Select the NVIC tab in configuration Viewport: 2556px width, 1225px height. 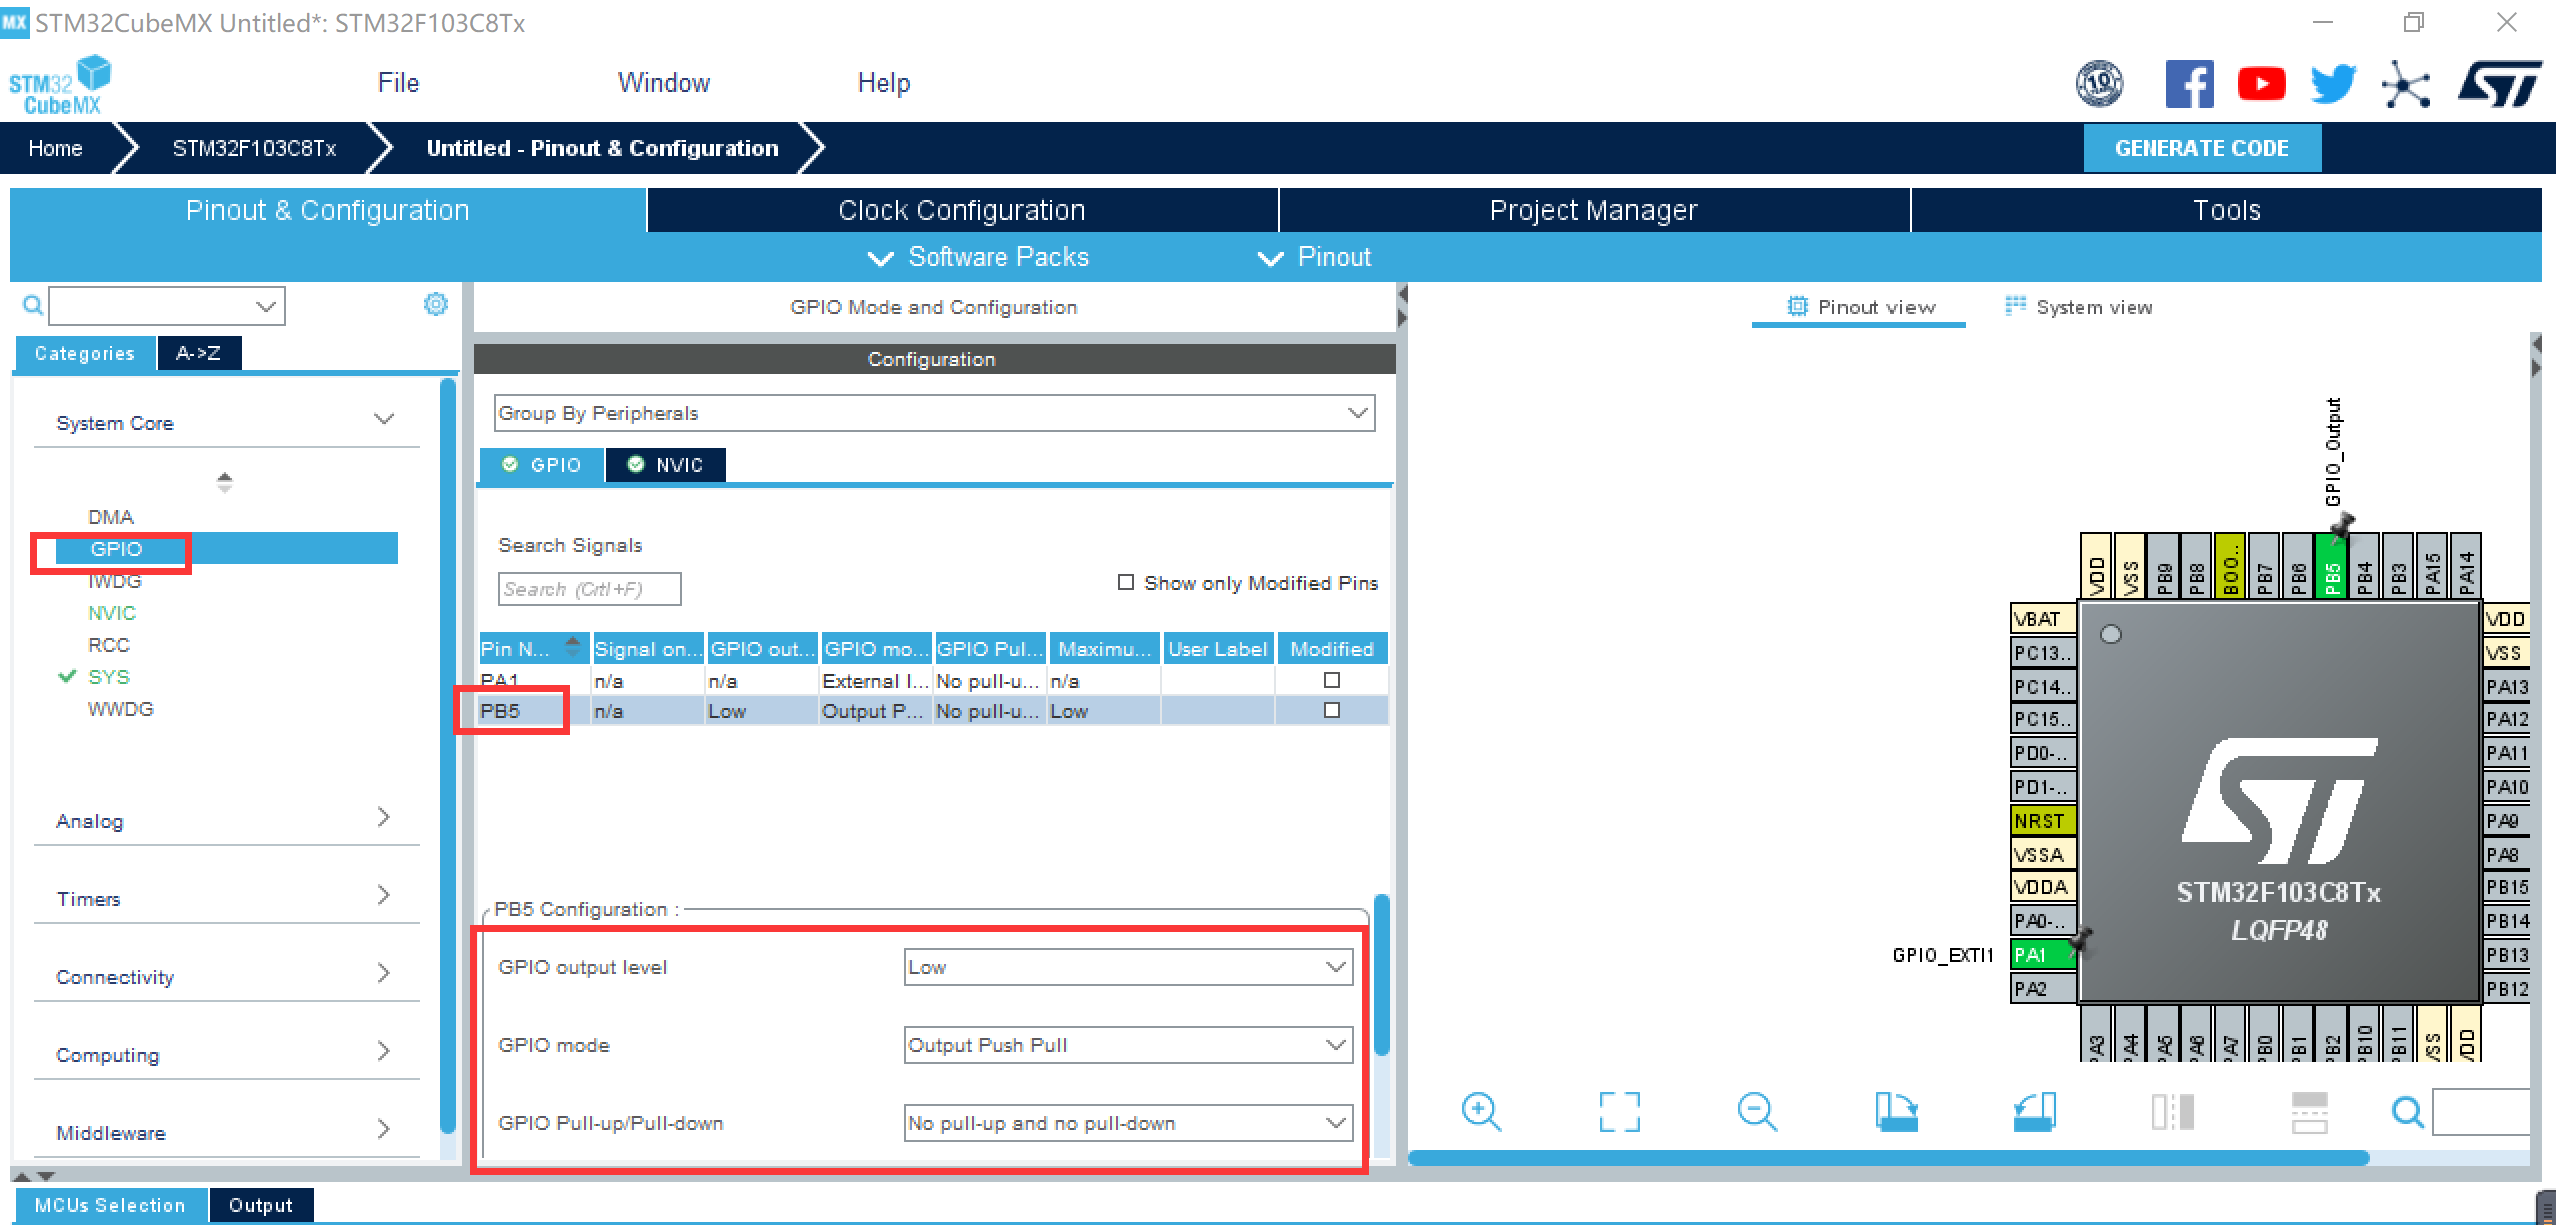[x=666, y=465]
